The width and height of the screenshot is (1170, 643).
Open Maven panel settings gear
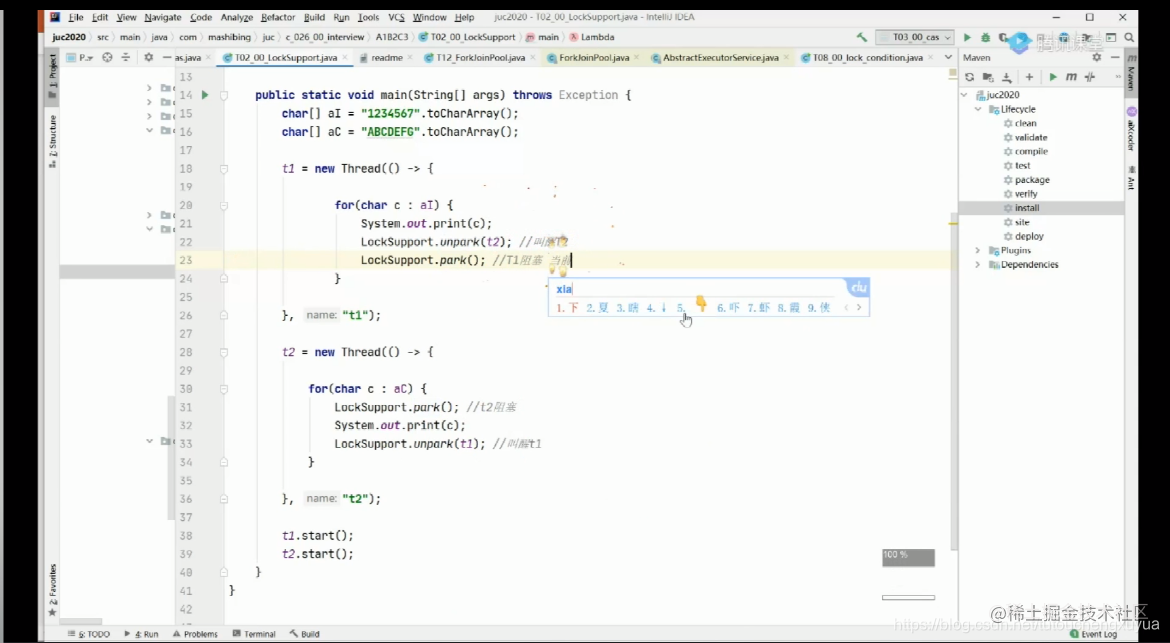[1097, 57]
